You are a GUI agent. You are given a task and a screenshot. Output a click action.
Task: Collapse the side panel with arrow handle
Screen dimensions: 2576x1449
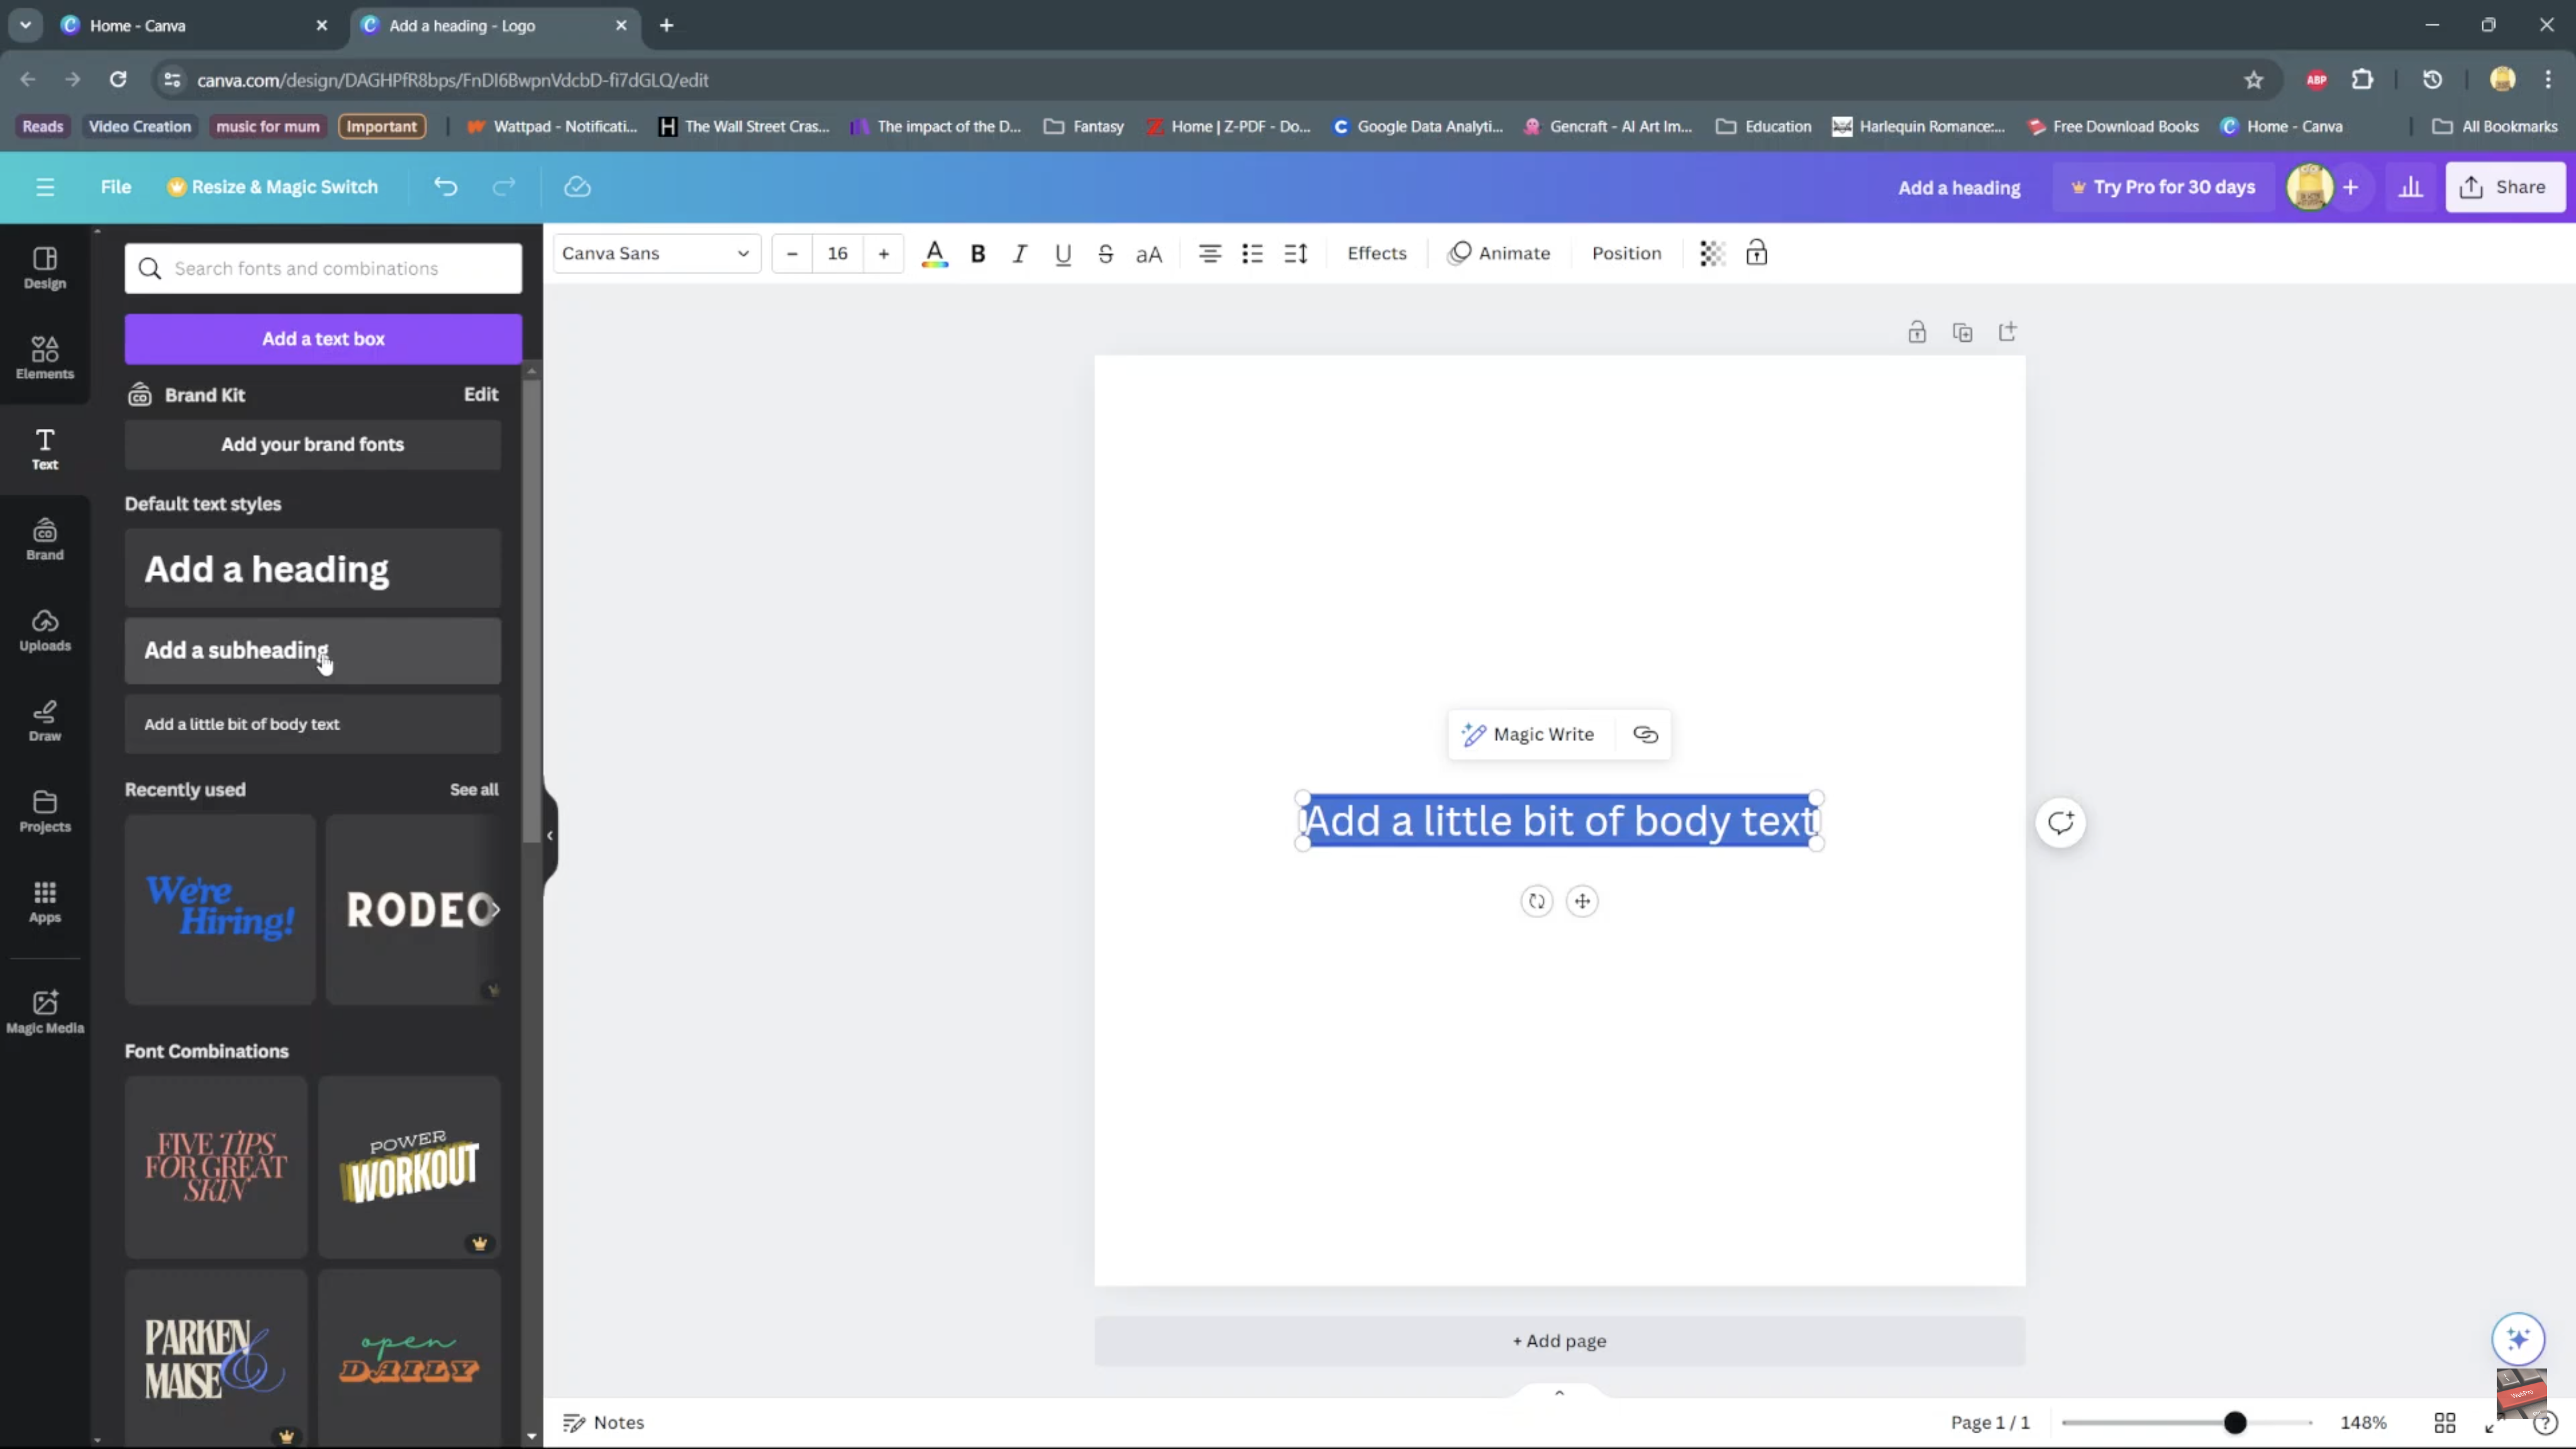549,836
